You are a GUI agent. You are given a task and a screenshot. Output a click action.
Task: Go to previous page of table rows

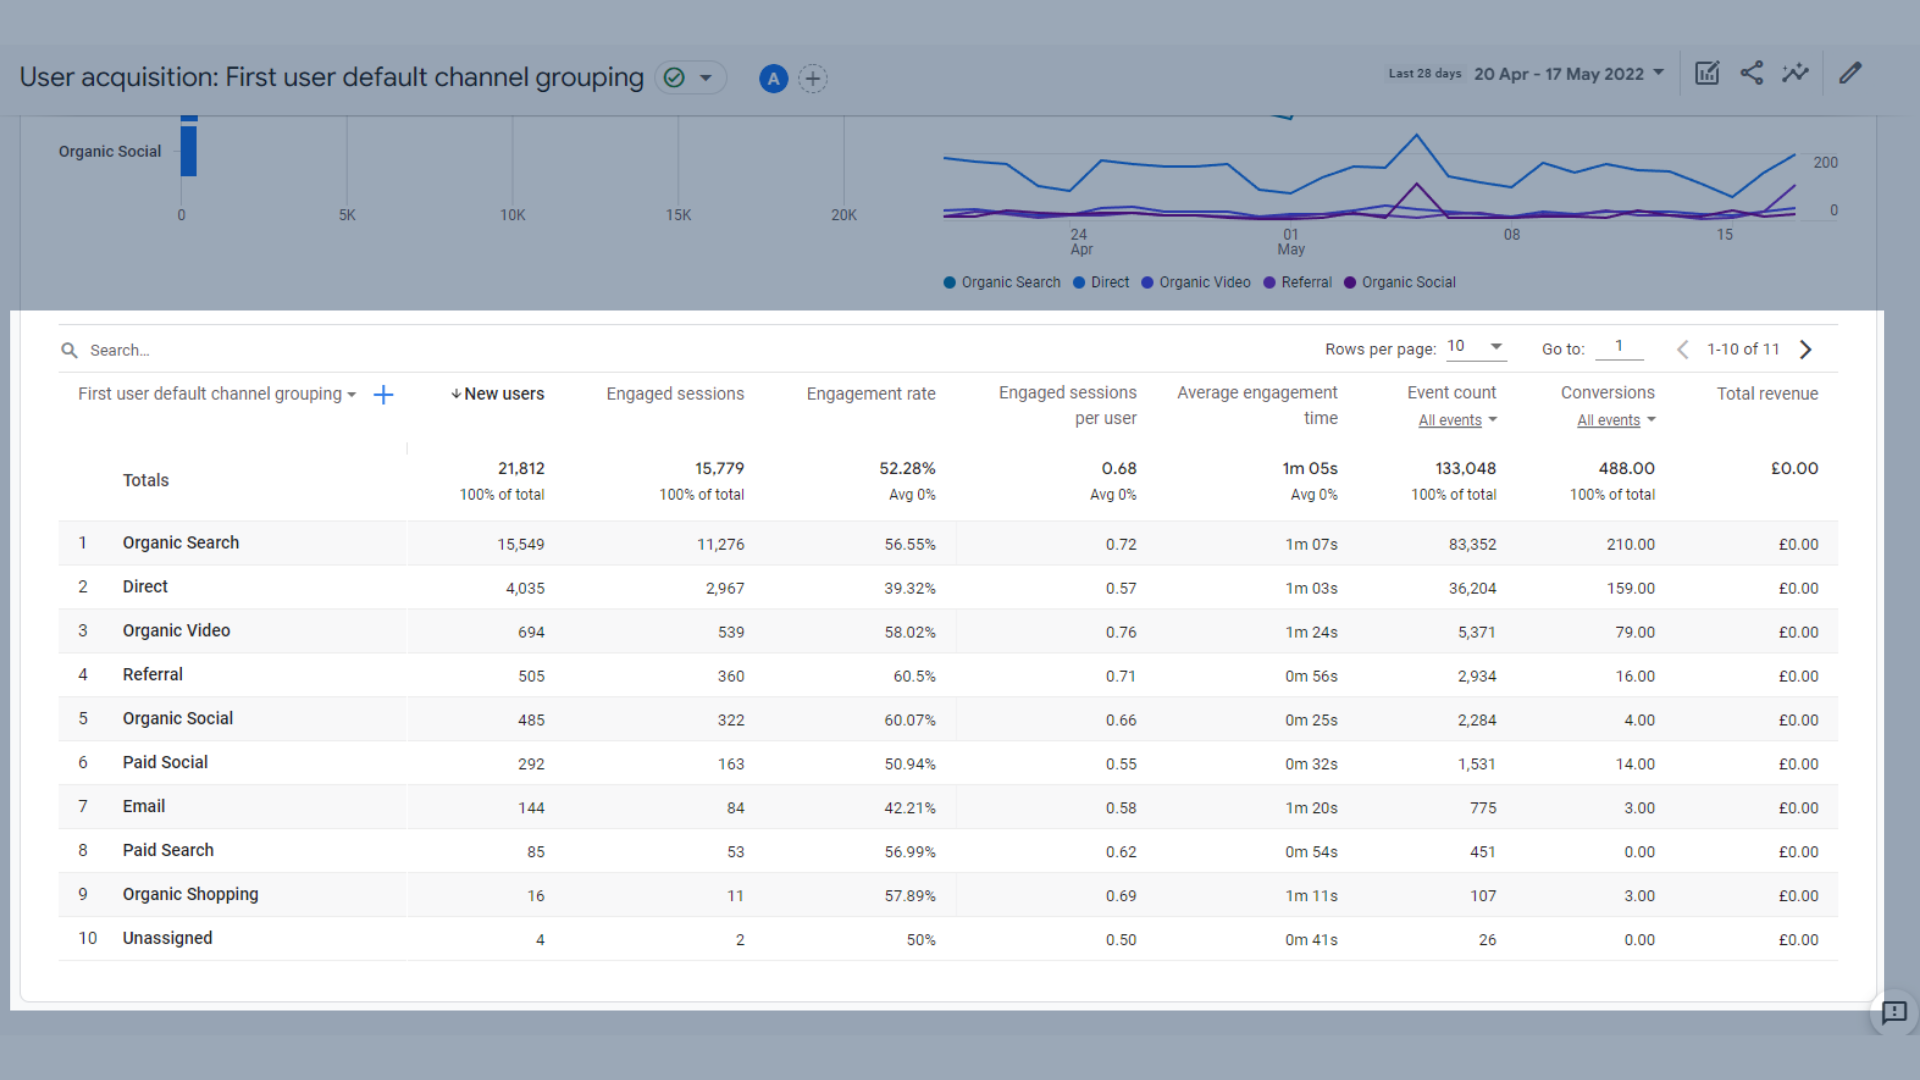(1683, 349)
